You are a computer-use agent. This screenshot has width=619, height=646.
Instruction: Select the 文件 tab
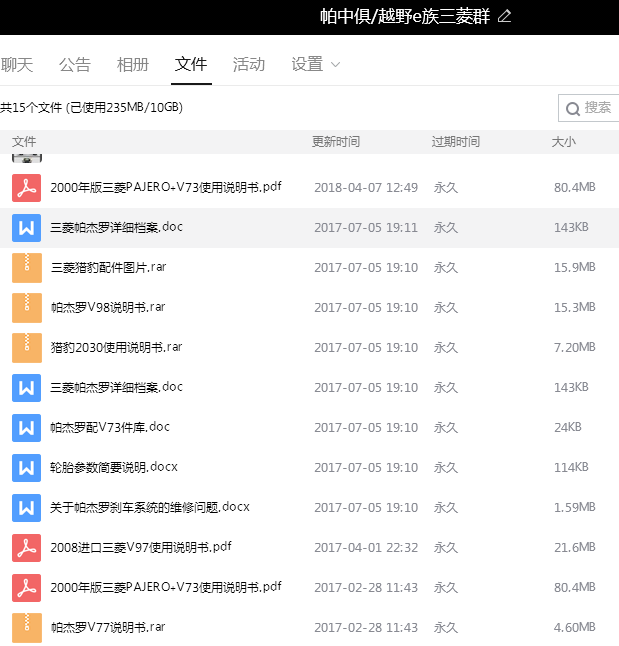(191, 65)
